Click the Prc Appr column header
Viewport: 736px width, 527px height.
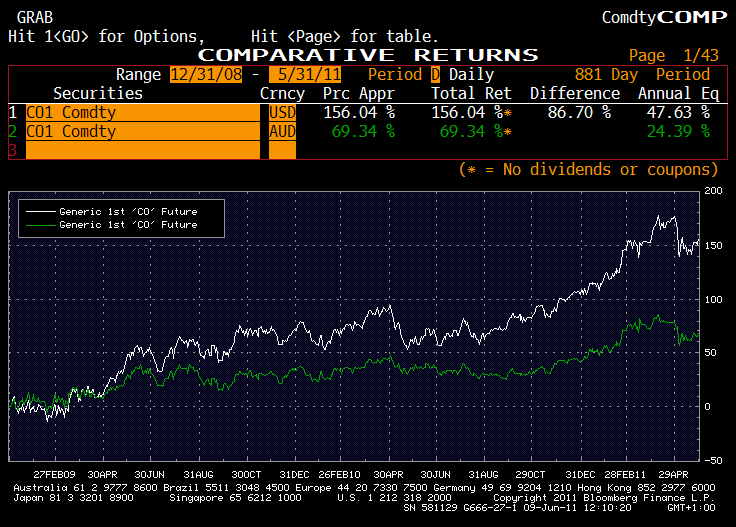click(359, 93)
